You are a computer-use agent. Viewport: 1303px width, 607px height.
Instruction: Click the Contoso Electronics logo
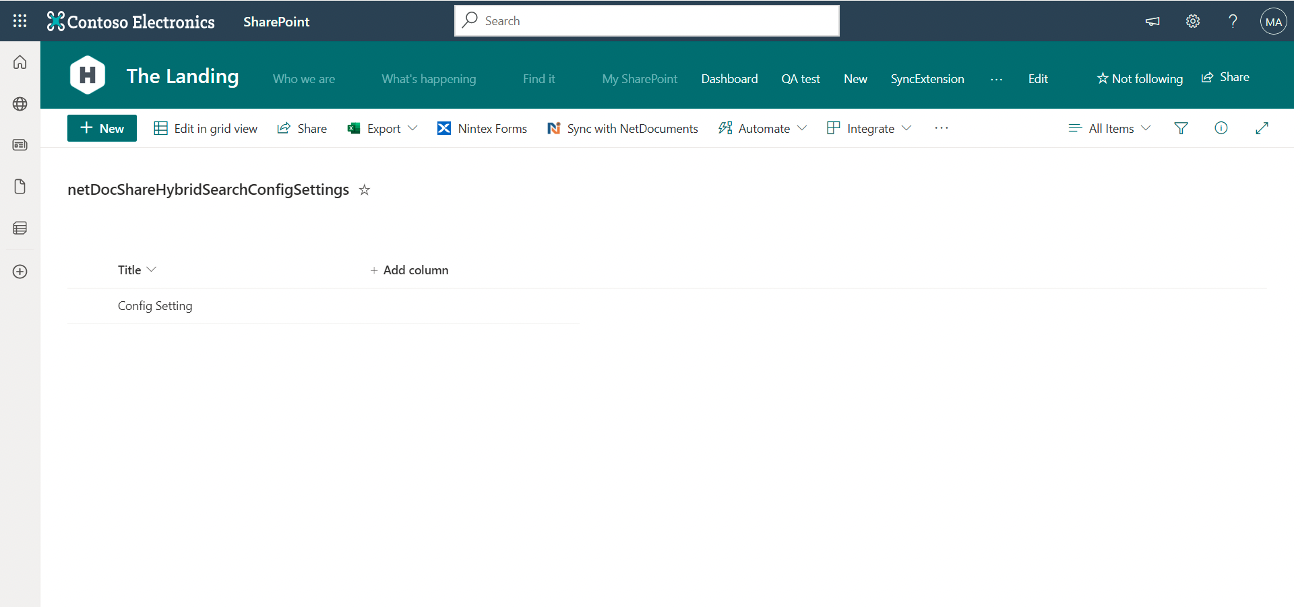click(x=131, y=21)
